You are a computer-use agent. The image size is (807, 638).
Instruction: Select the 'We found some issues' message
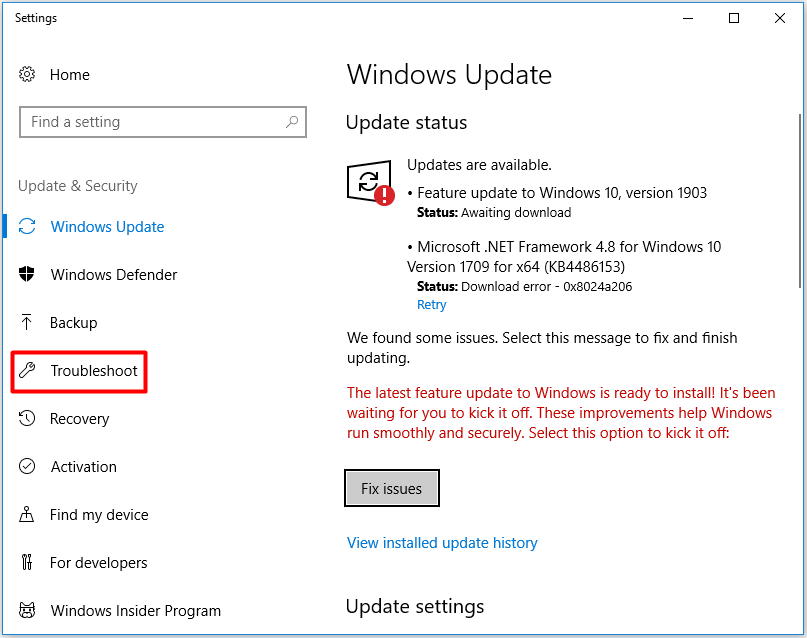tap(542, 348)
